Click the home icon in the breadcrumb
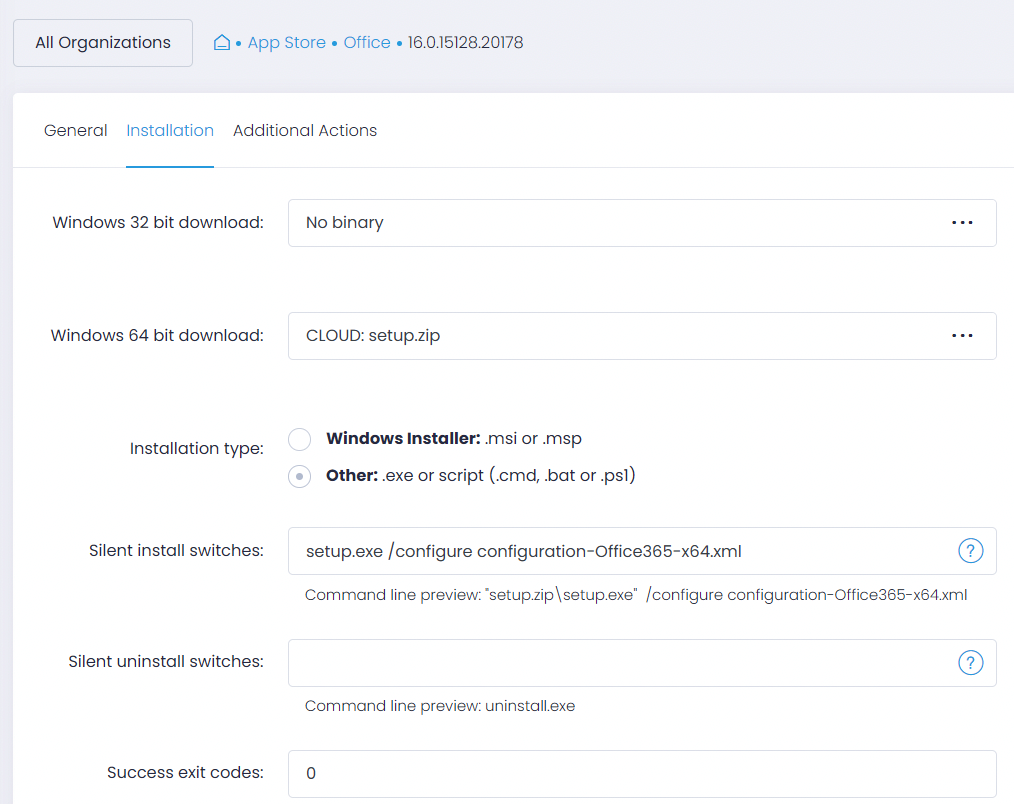Image resolution: width=1014 pixels, height=804 pixels. coord(221,42)
